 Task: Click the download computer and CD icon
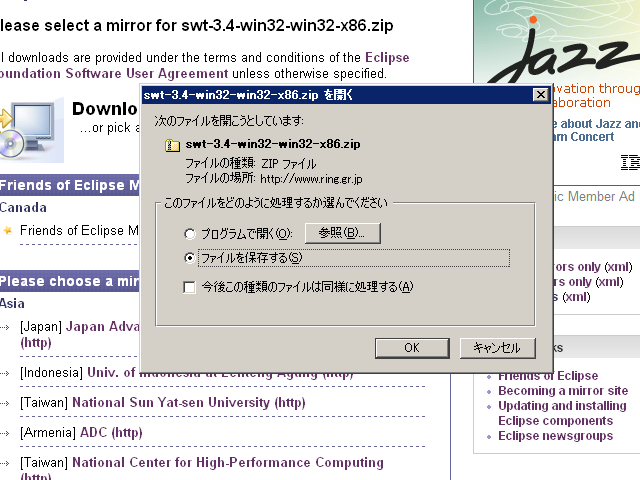click(x=32, y=130)
